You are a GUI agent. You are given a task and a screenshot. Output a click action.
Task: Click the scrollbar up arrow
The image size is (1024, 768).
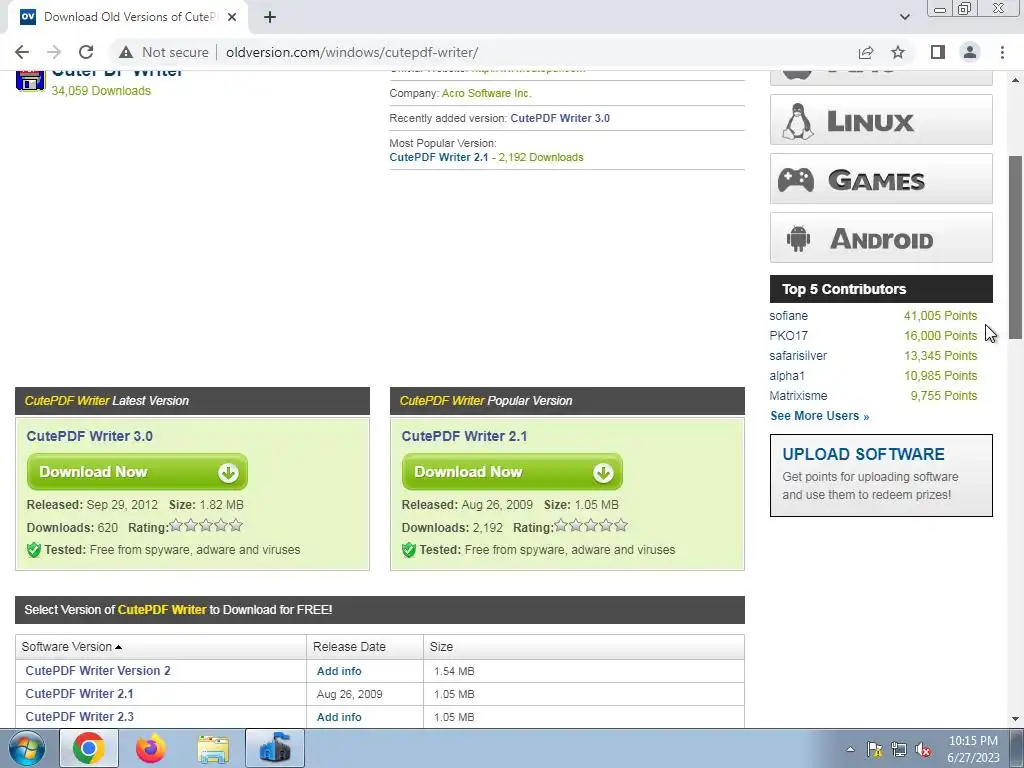point(1016,80)
